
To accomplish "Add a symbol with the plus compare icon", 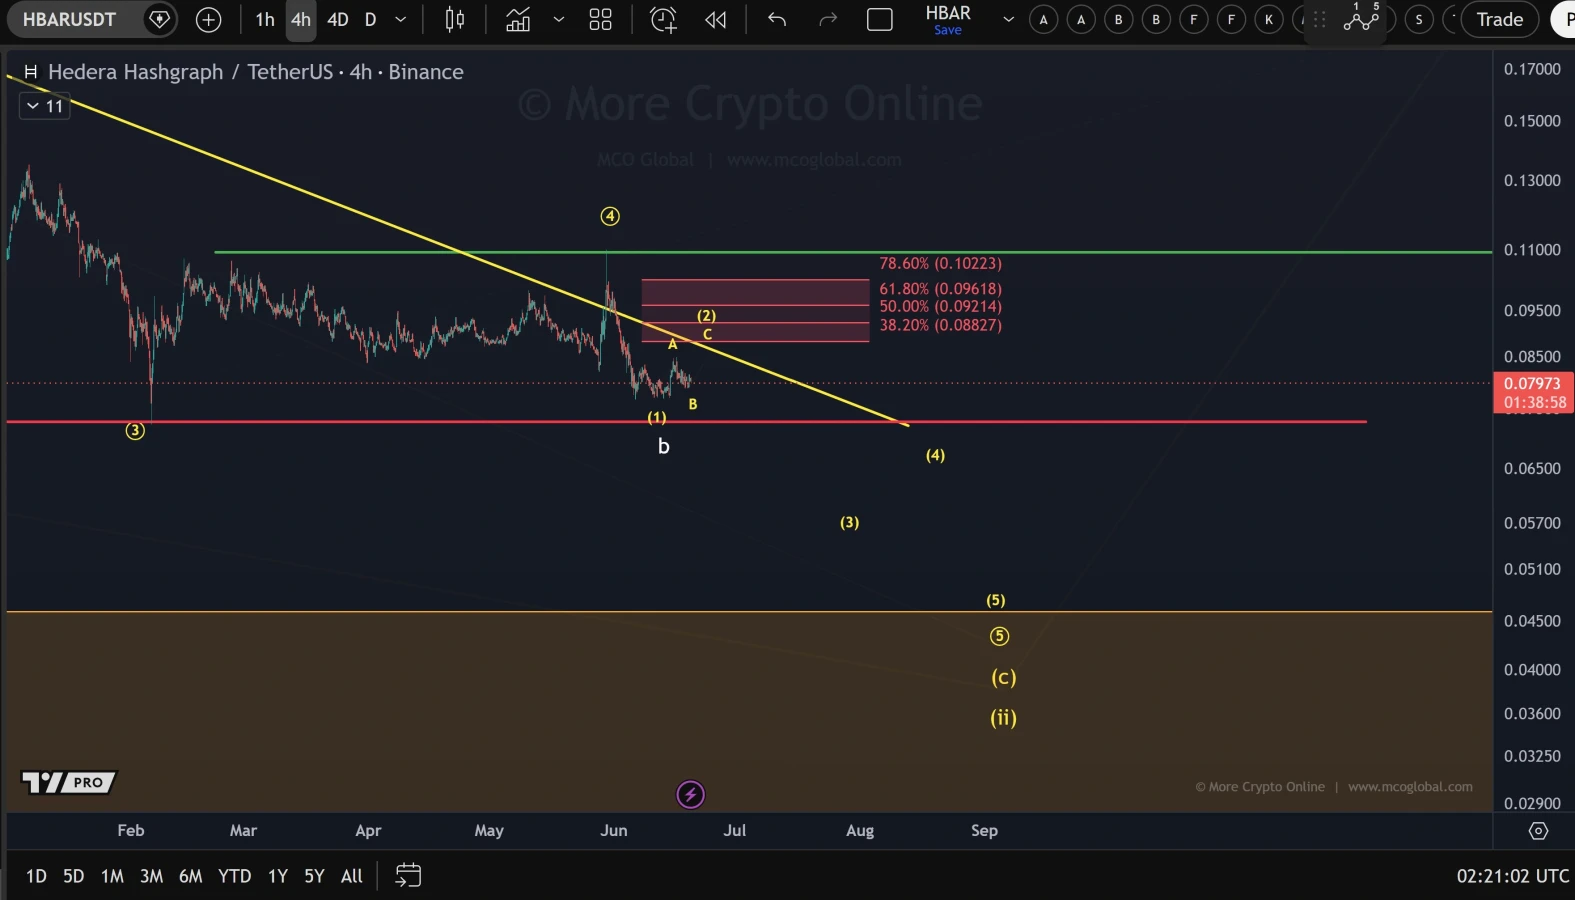I will (x=208, y=19).
